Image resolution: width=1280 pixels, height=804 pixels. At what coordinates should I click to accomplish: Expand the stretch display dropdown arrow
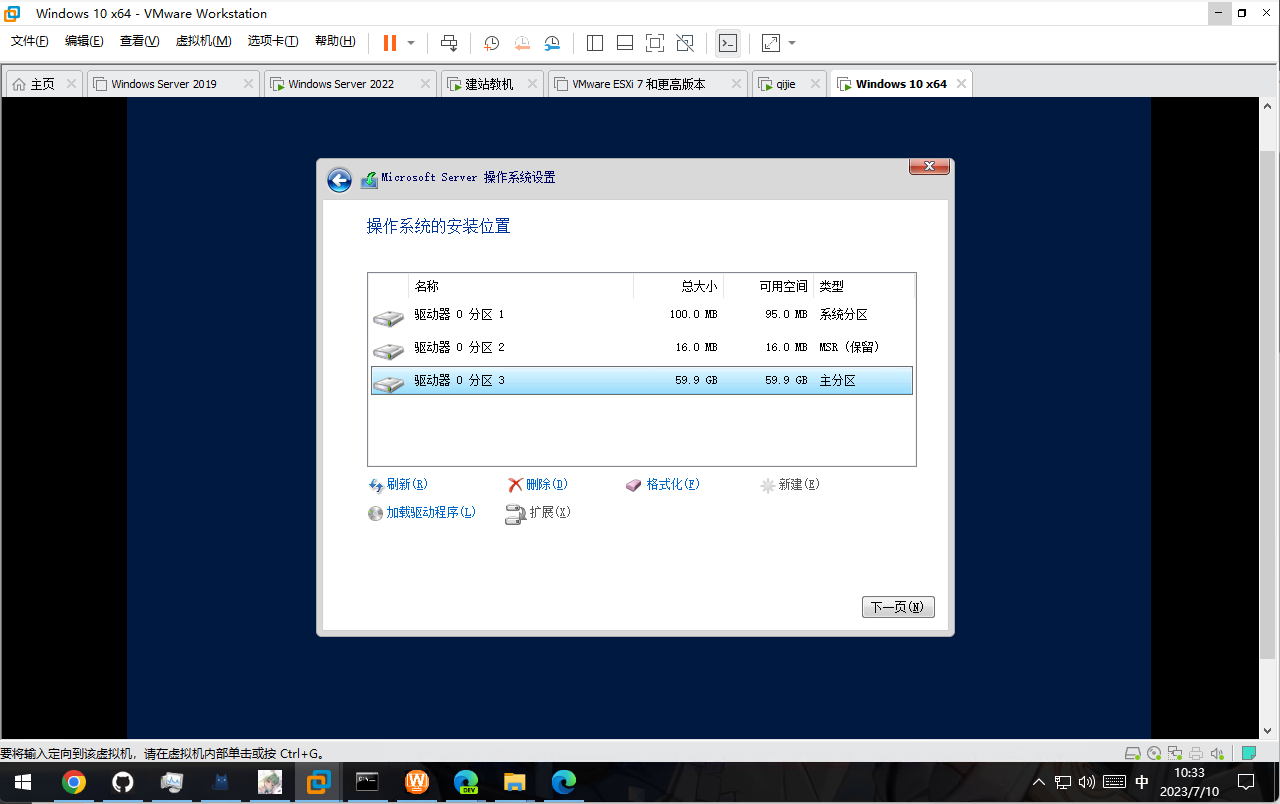tap(792, 43)
